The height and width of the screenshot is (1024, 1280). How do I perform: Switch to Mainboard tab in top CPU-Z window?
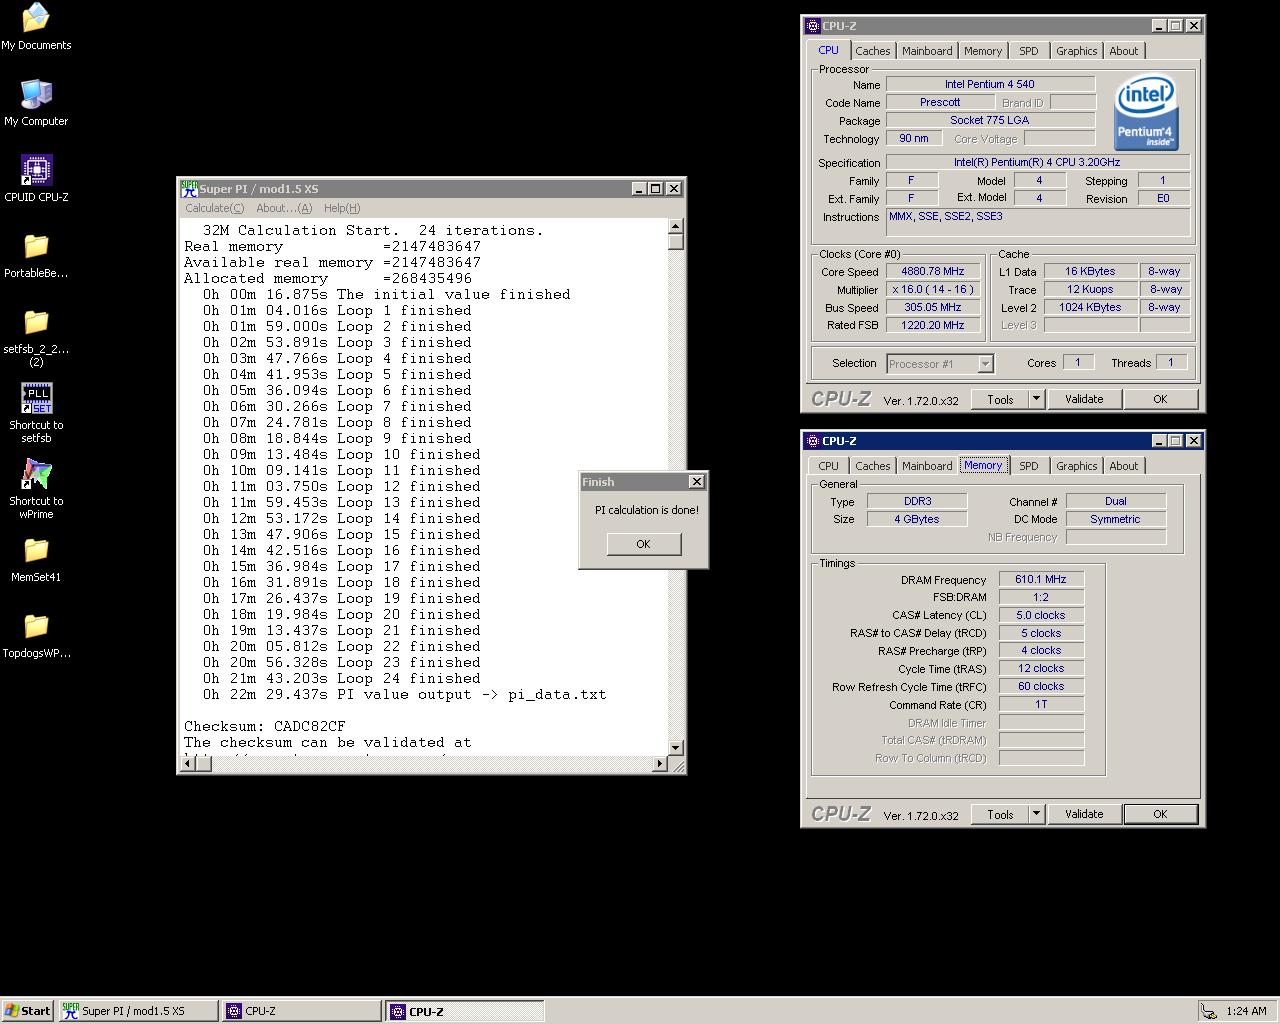(927, 51)
